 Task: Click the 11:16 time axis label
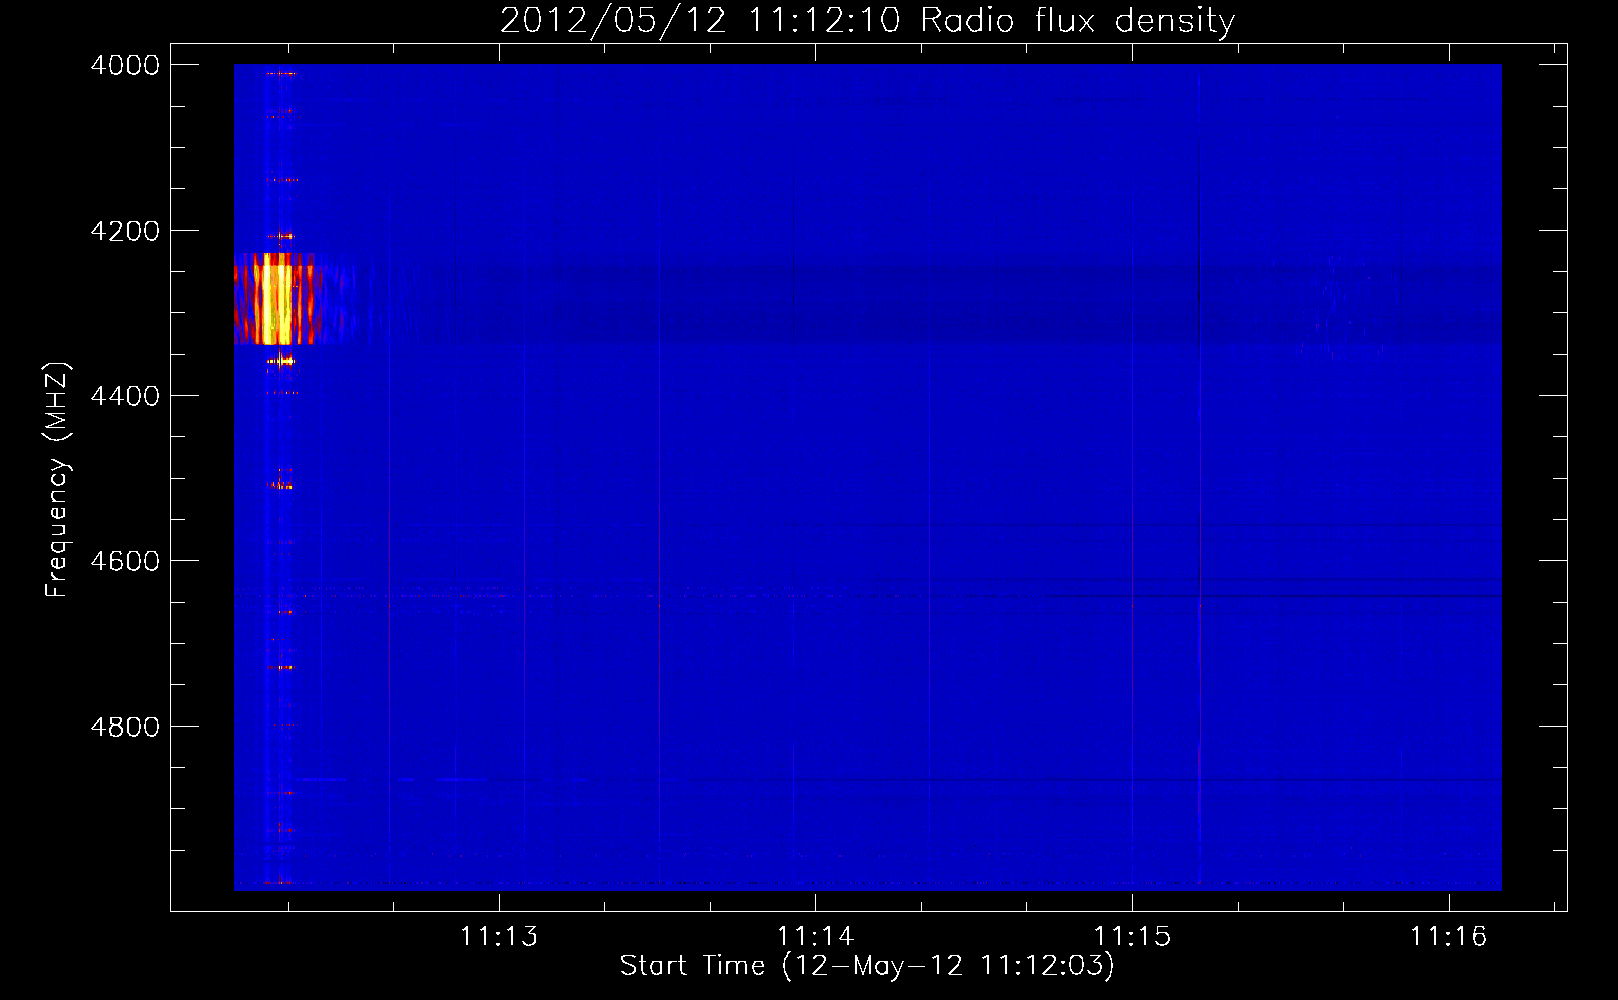(x=1448, y=936)
